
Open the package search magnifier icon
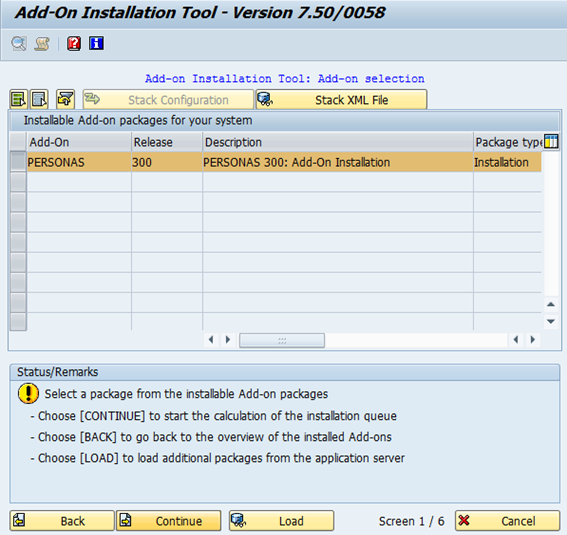click(x=19, y=44)
